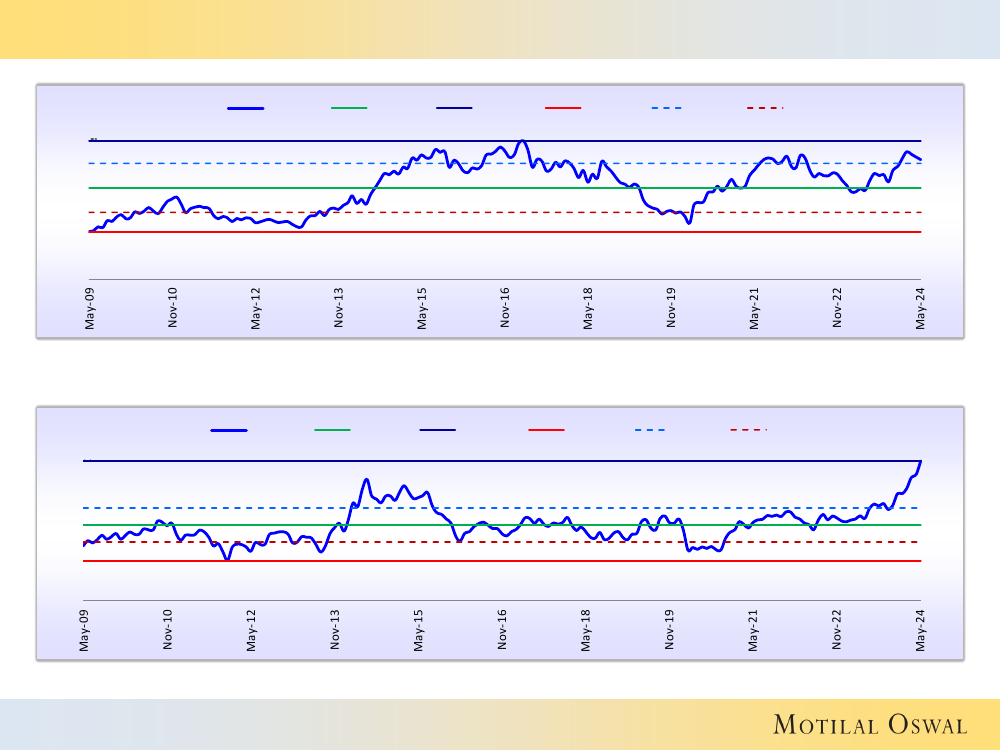Click May-09 axis label on top chart
This screenshot has width=1000, height=750.
pos(90,308)
